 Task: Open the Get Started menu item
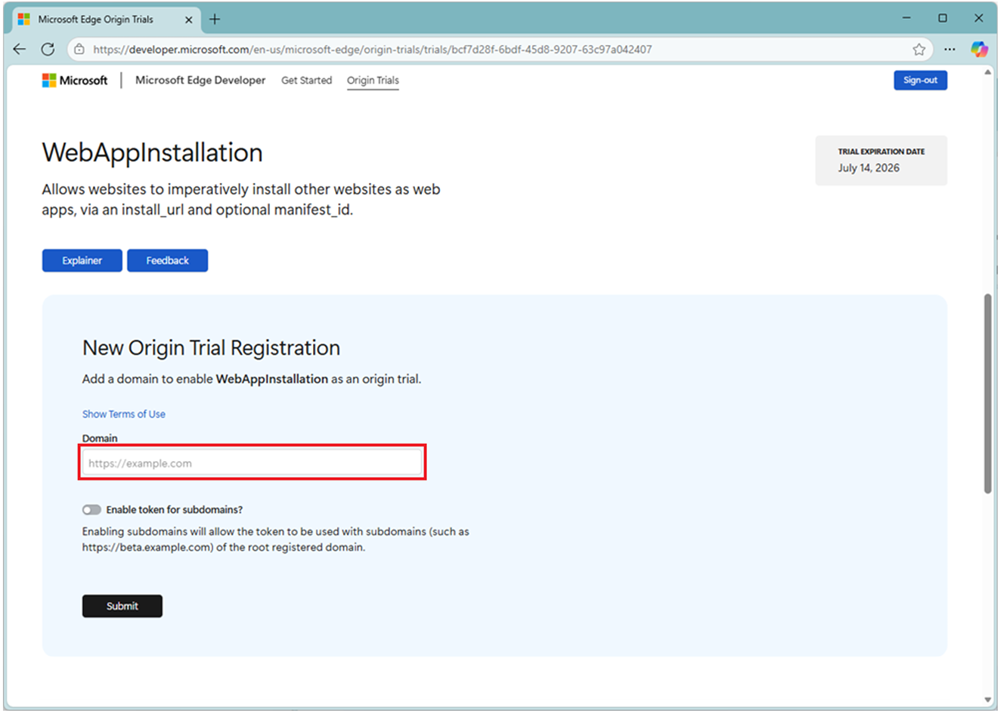click(306, 81)
